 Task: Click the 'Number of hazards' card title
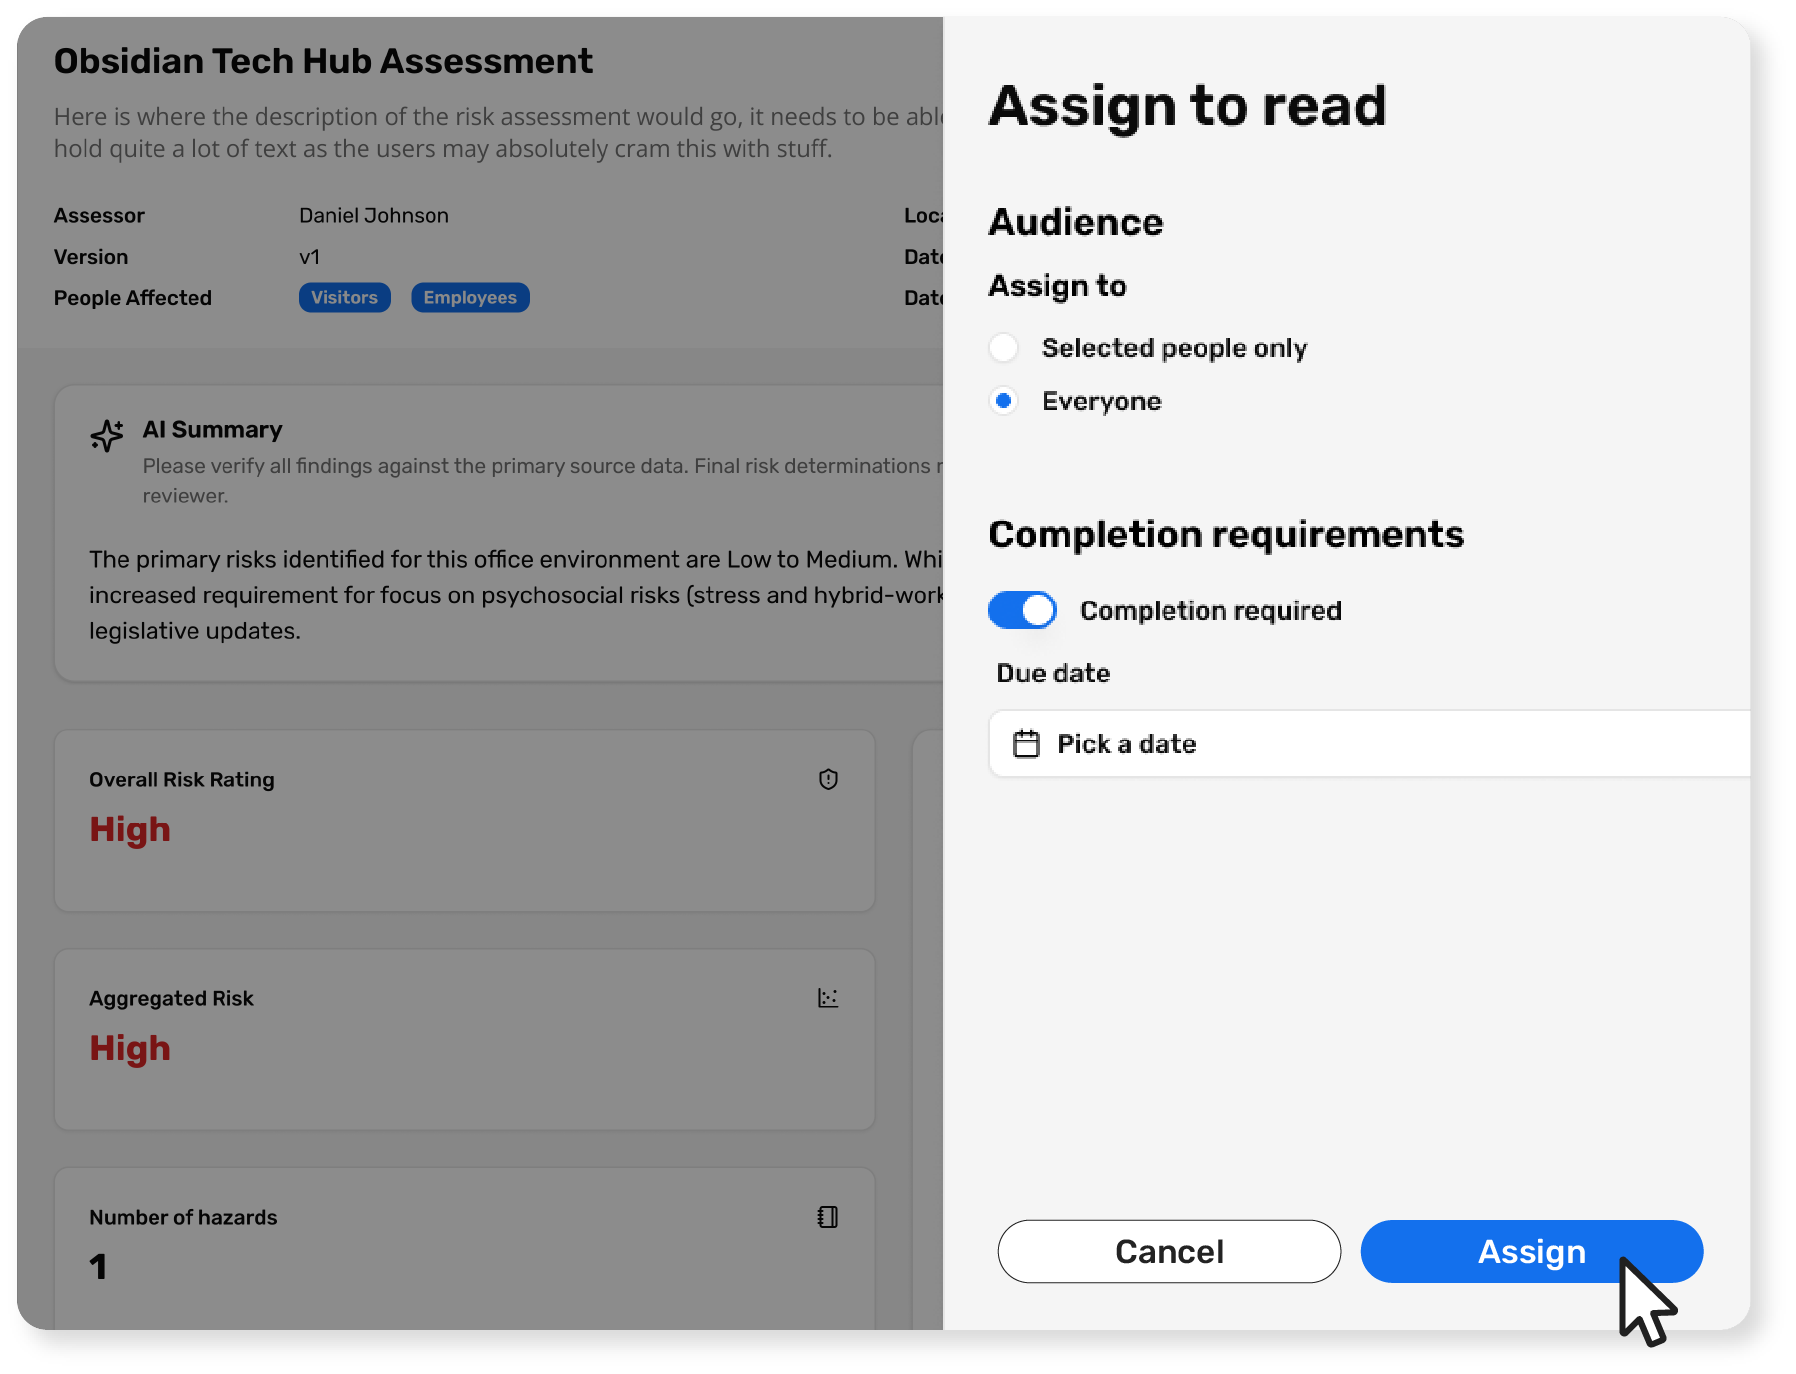click(x=183, y=1218)
